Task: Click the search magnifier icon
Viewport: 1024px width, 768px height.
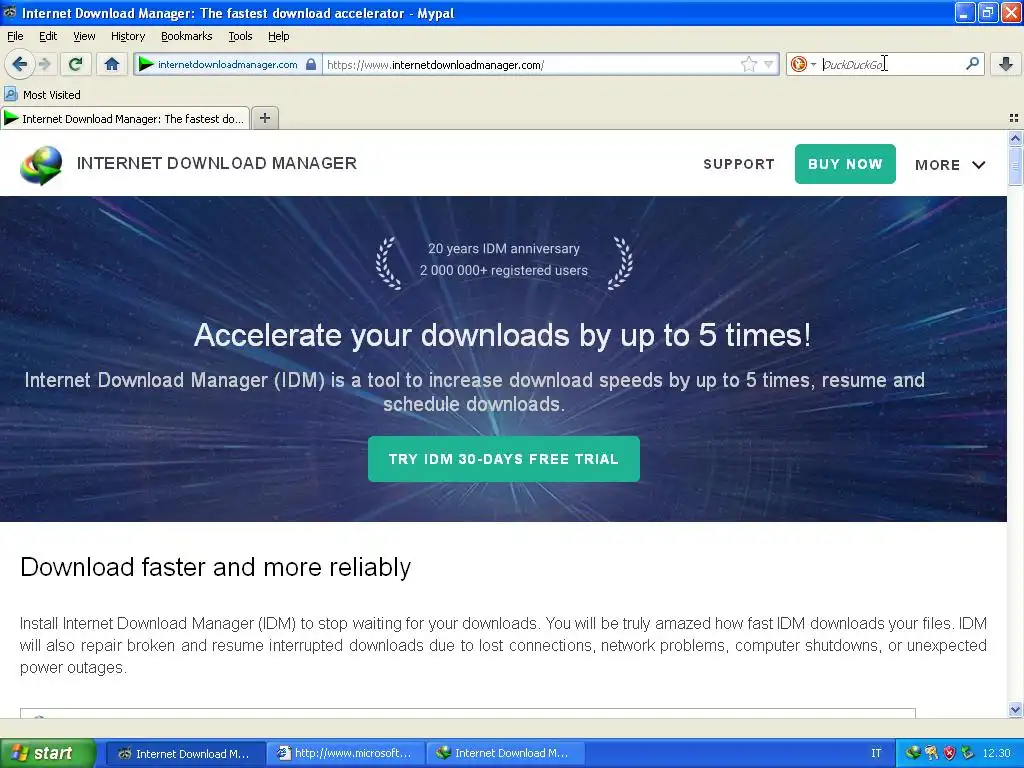Action: point(972,63)
